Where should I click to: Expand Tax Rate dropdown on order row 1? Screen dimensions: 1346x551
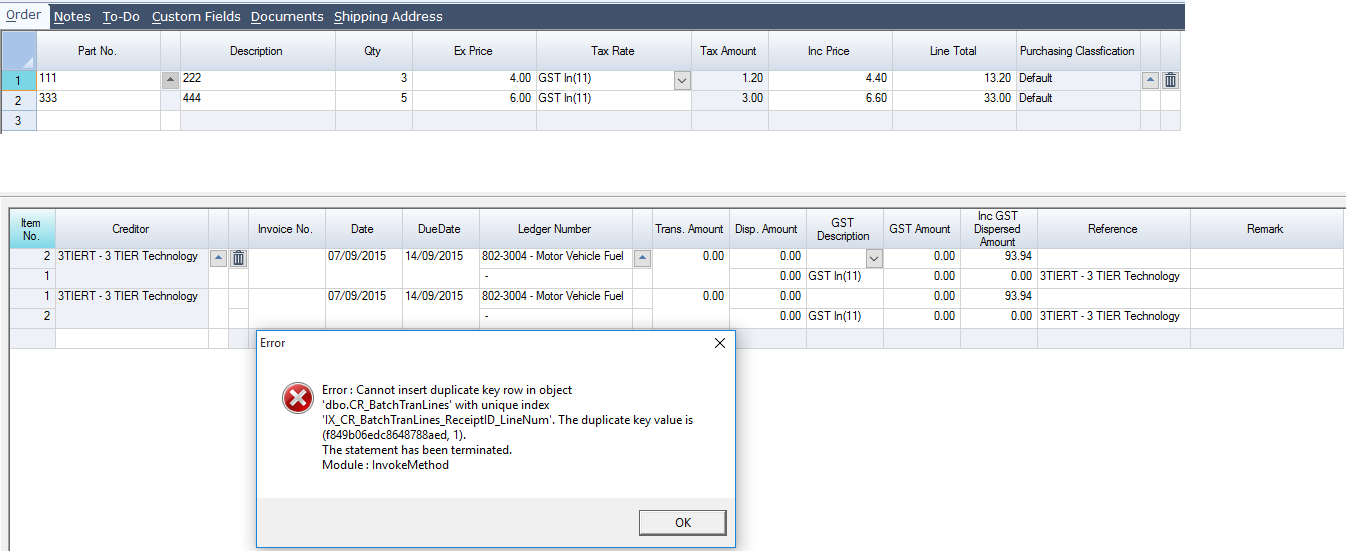pyautogui.click(x=682, y=80)
